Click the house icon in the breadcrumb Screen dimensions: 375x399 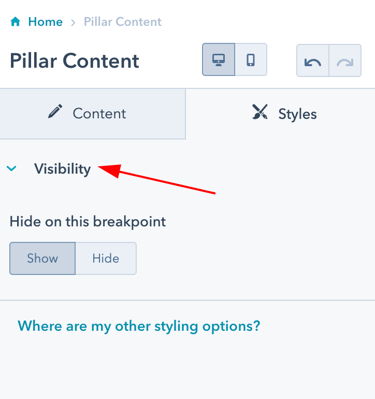(15, 22)
